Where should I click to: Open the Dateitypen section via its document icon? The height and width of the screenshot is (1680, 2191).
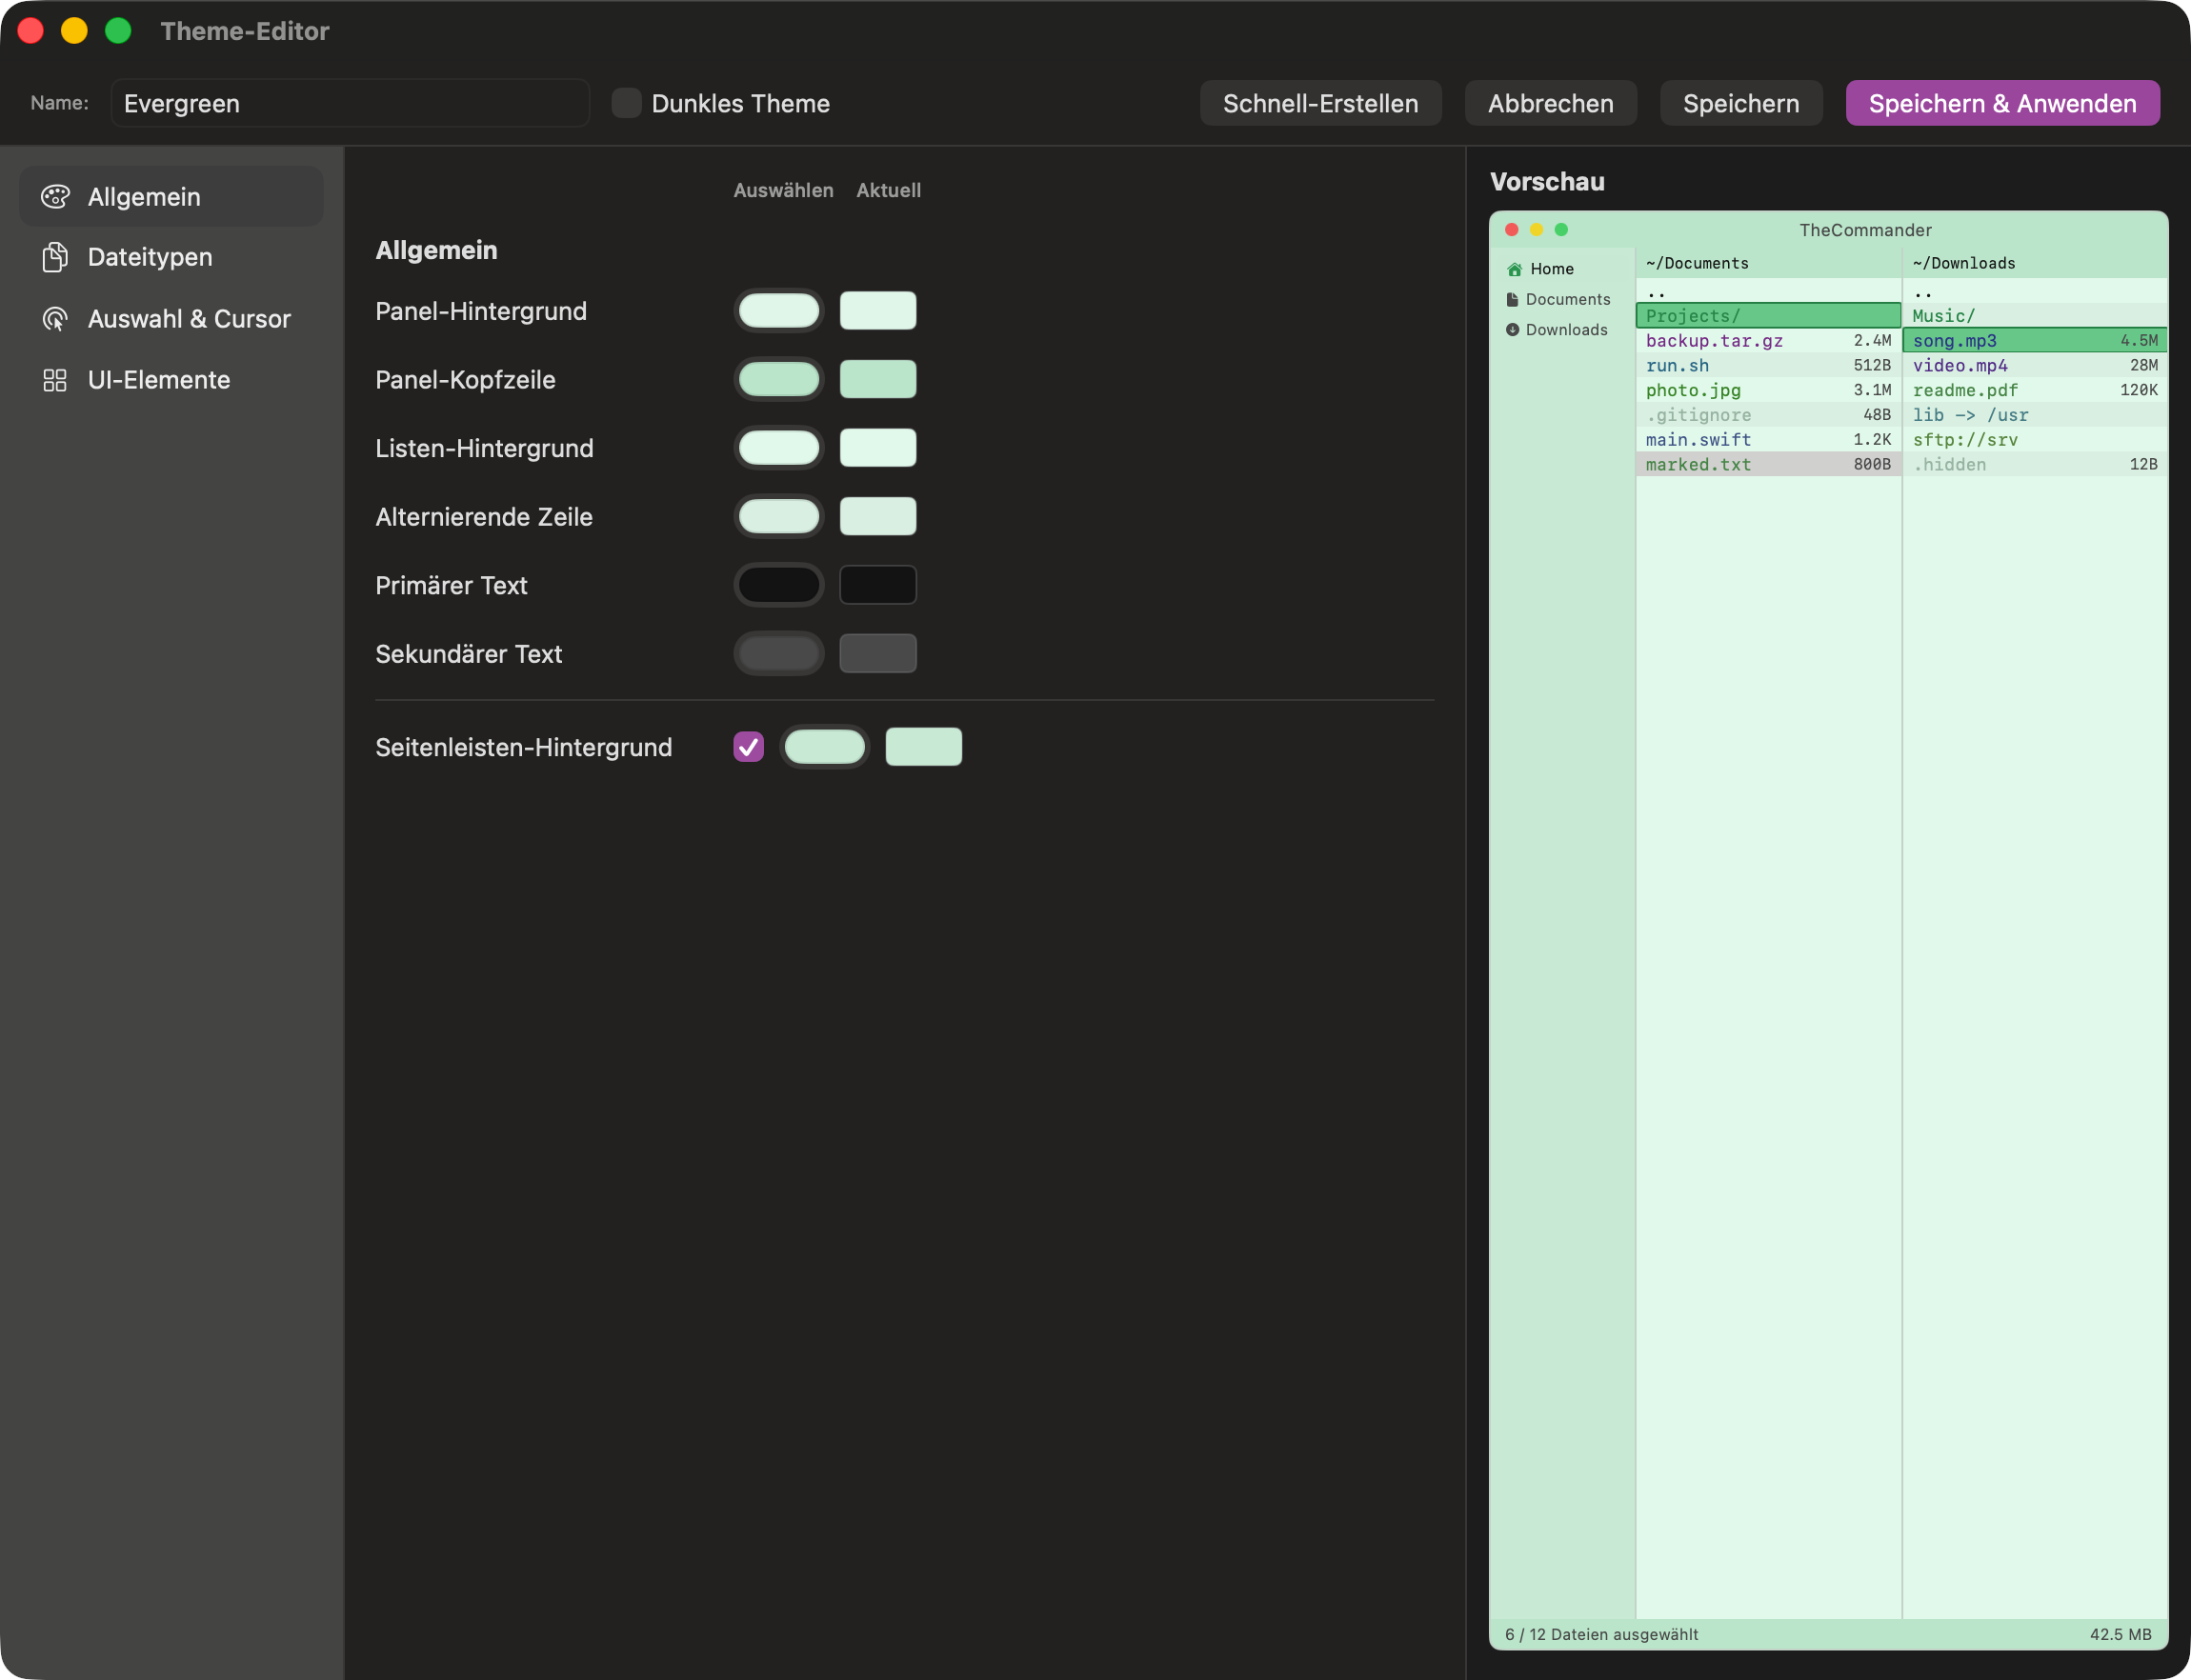click(57, 257)
